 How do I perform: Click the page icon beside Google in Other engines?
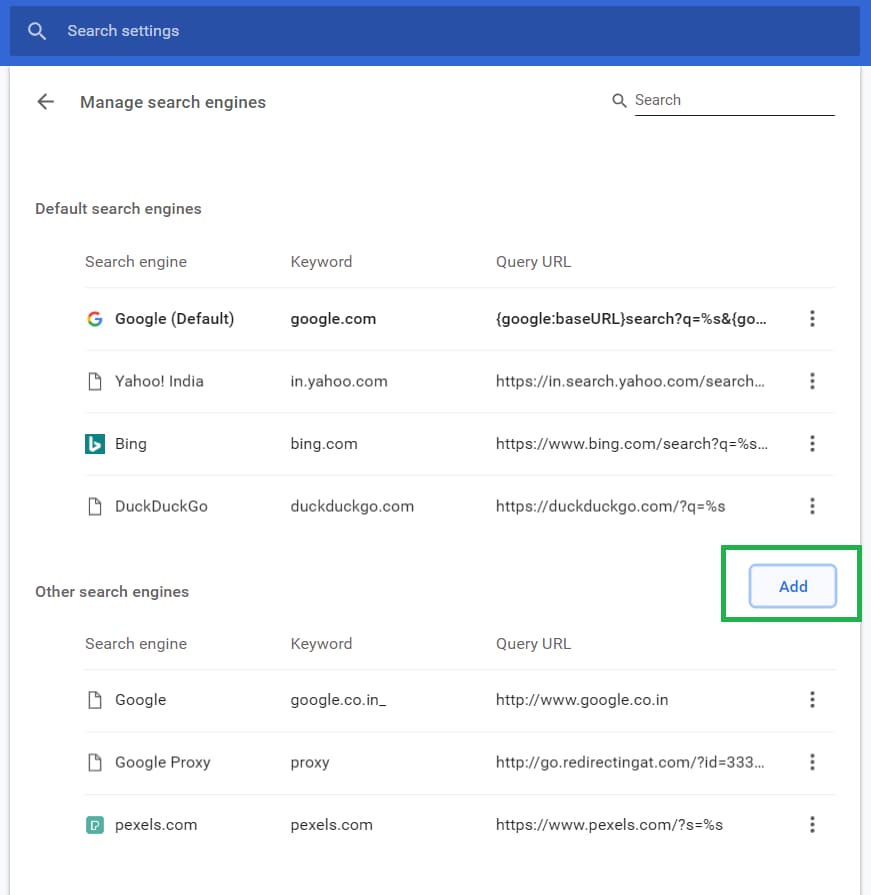click(95, 699)
